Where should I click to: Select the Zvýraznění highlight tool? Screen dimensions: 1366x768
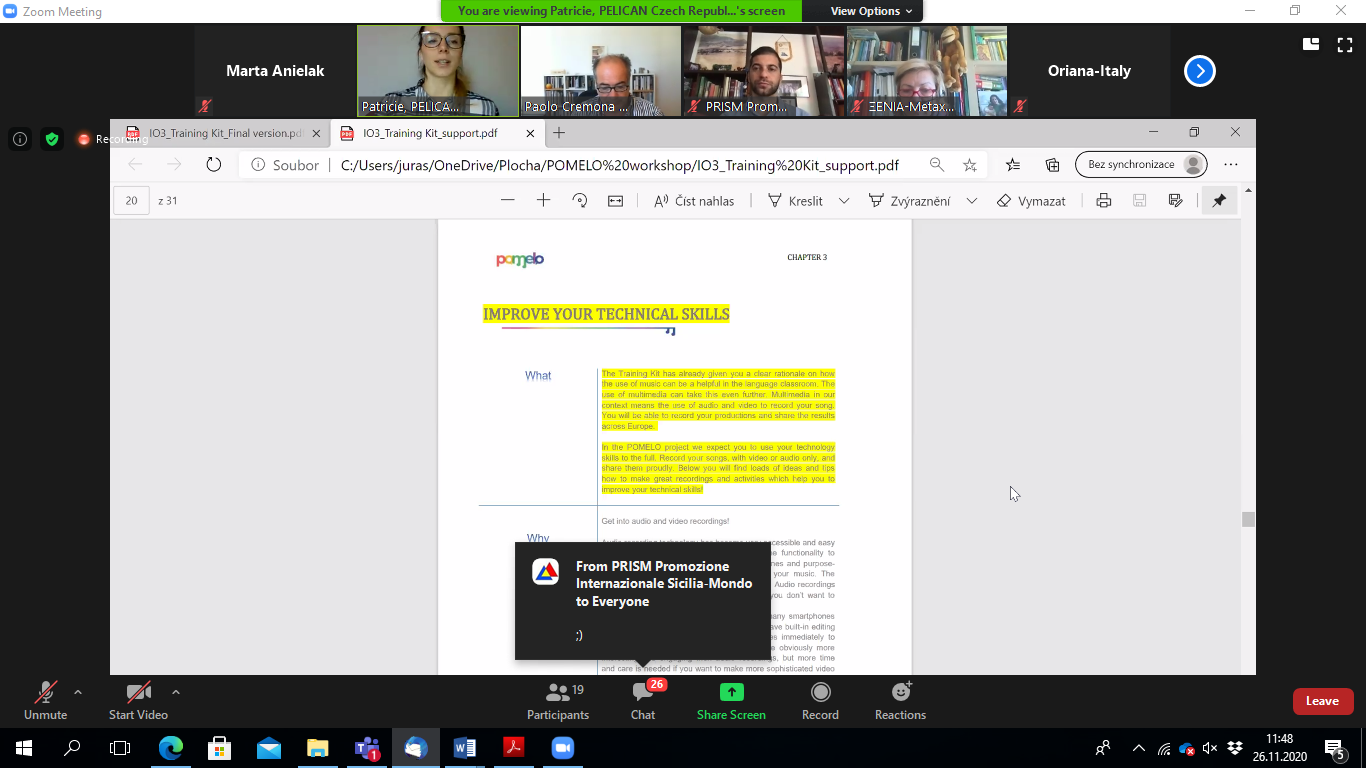[910, 201]
